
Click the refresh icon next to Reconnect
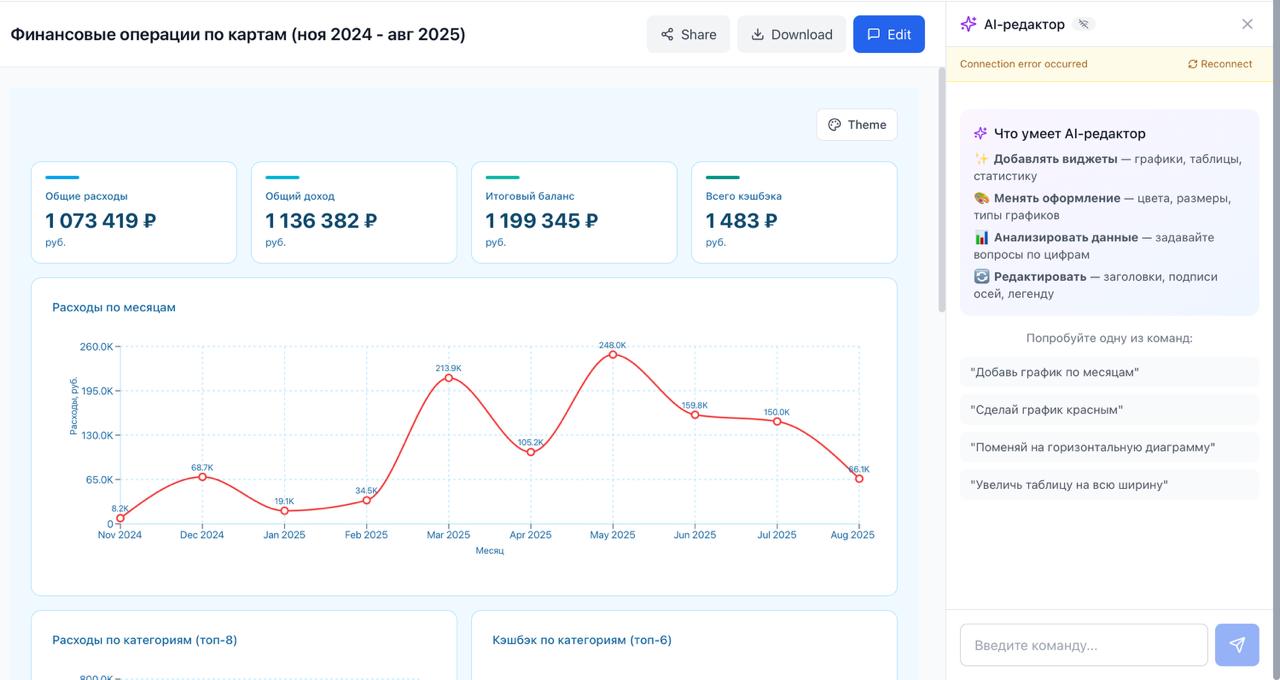point(1192,64)
